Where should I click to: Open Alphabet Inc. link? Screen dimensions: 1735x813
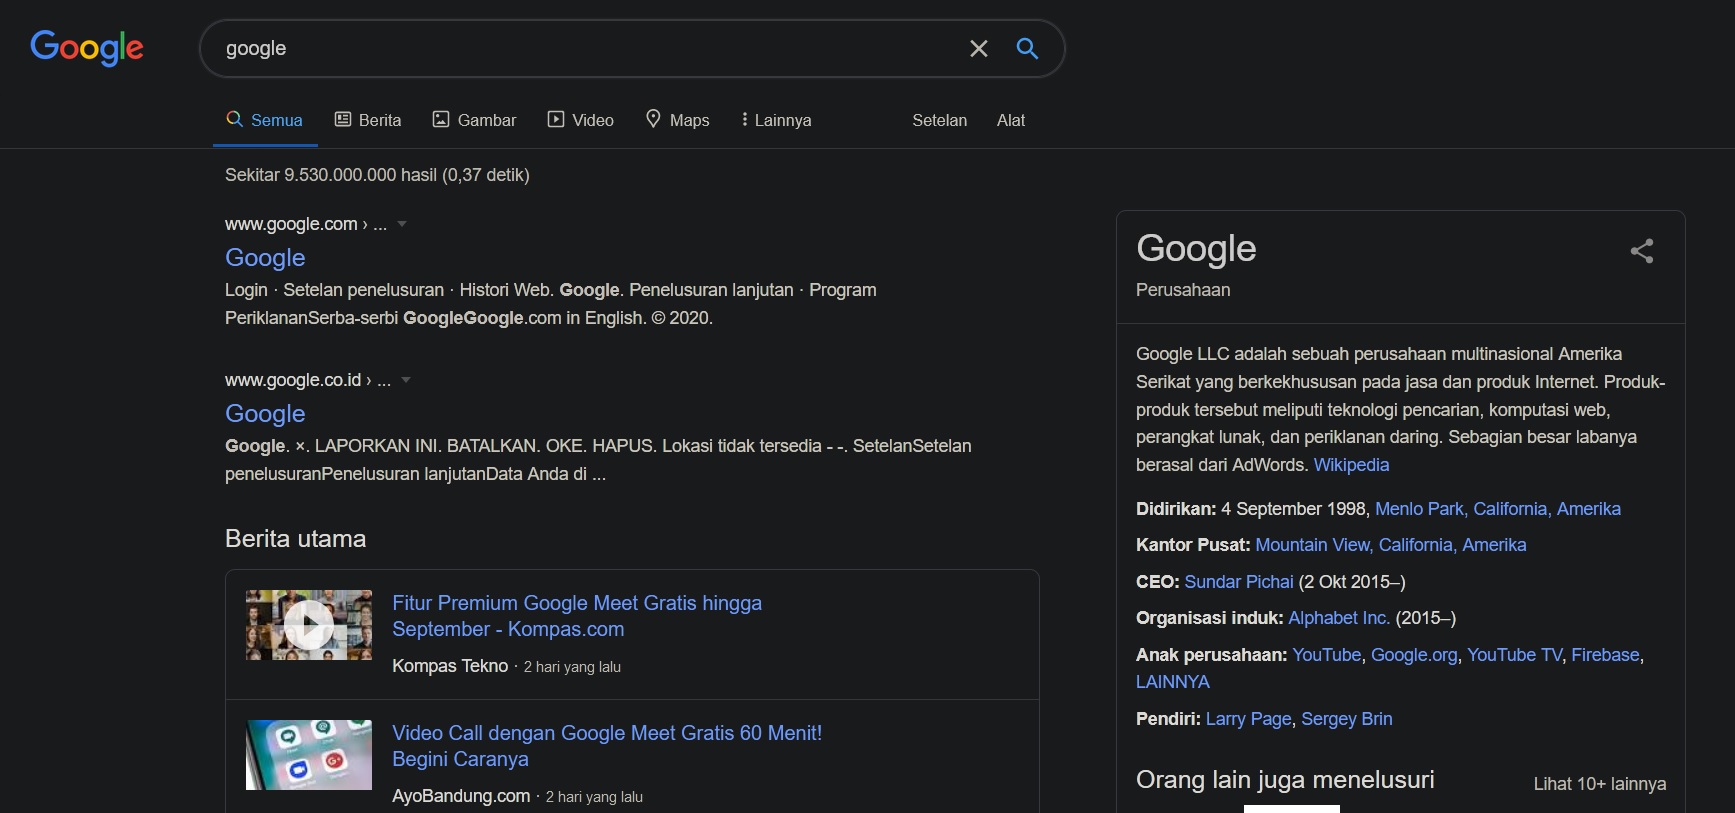pos(1339,618)
